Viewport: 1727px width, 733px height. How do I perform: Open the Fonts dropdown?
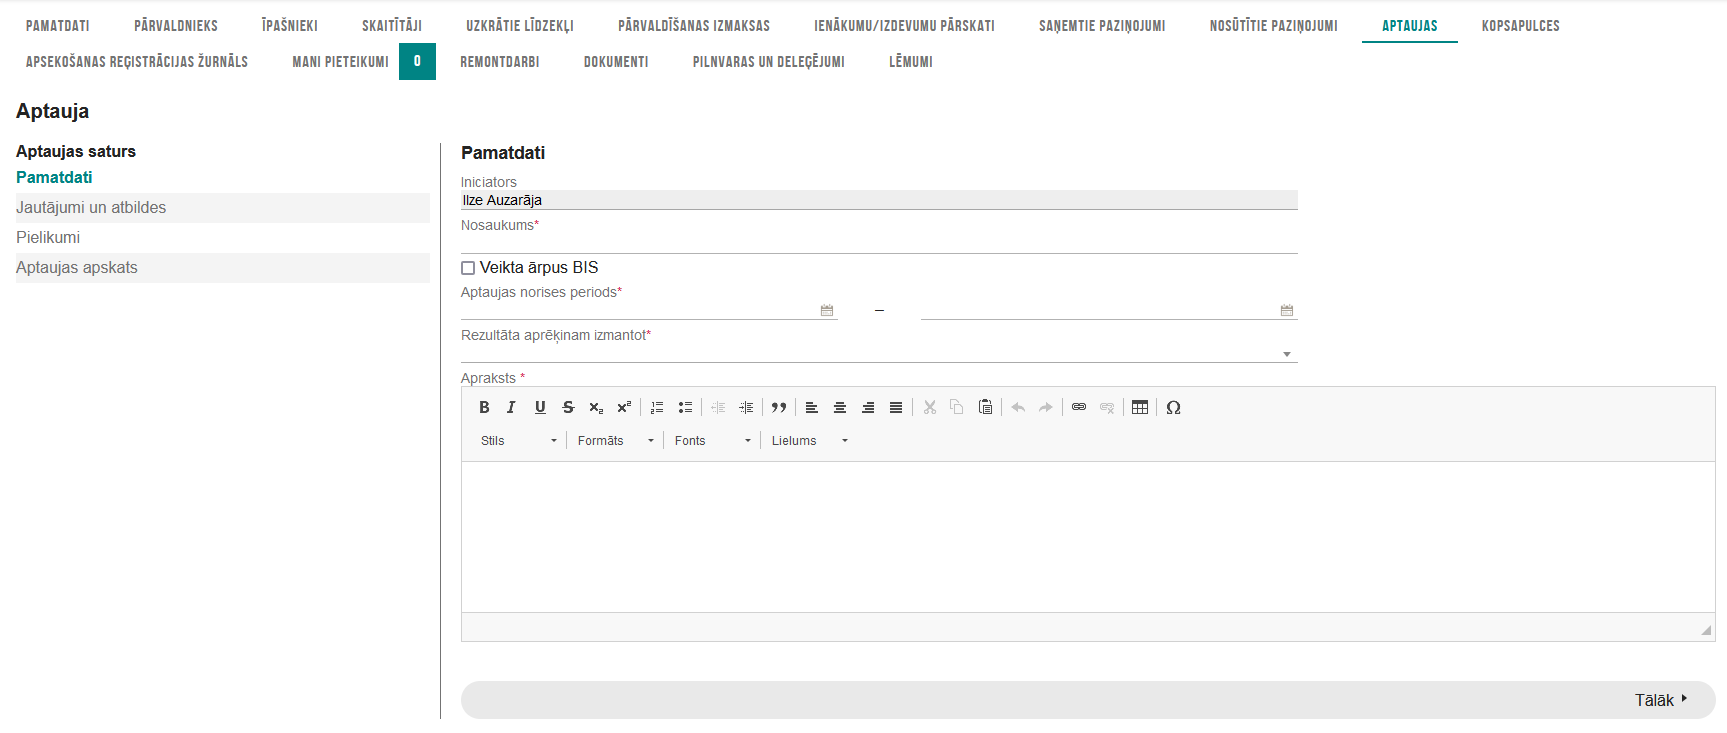click(x=712, y=441)
